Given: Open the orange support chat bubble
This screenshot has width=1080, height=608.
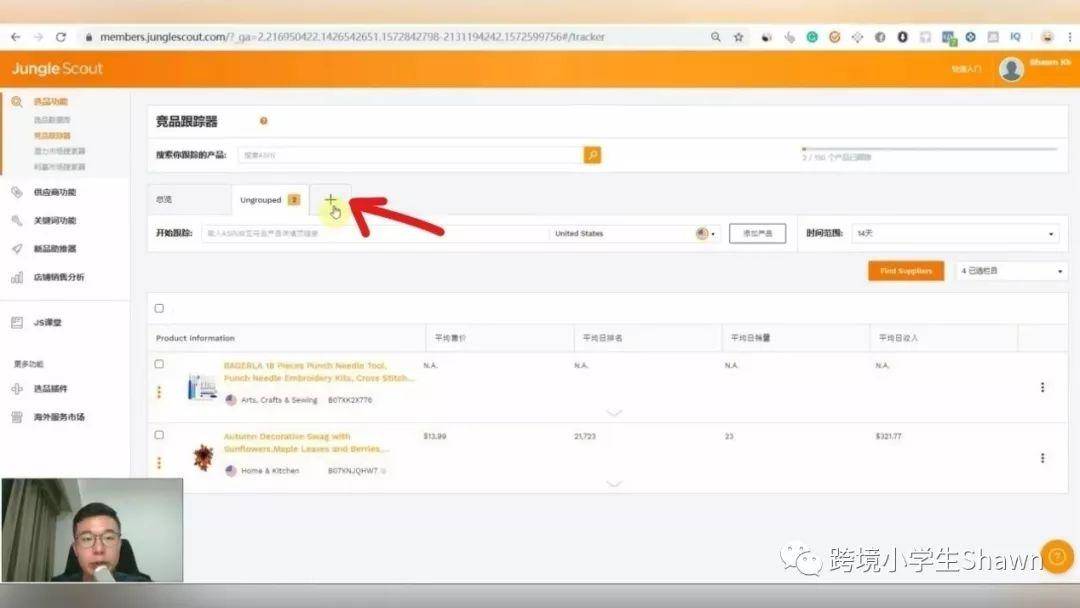Looking at the screenshot, I should click(1057, 556).
